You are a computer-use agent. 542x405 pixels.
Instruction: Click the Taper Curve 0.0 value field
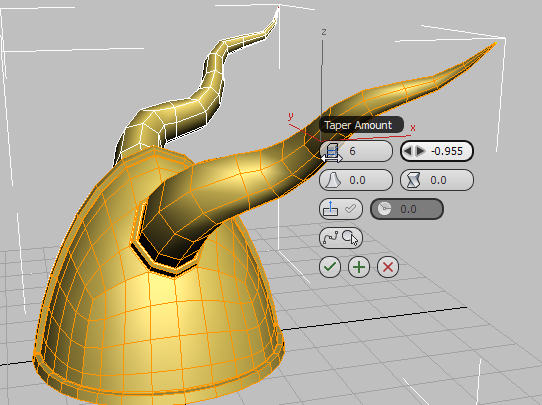point(357,180)
